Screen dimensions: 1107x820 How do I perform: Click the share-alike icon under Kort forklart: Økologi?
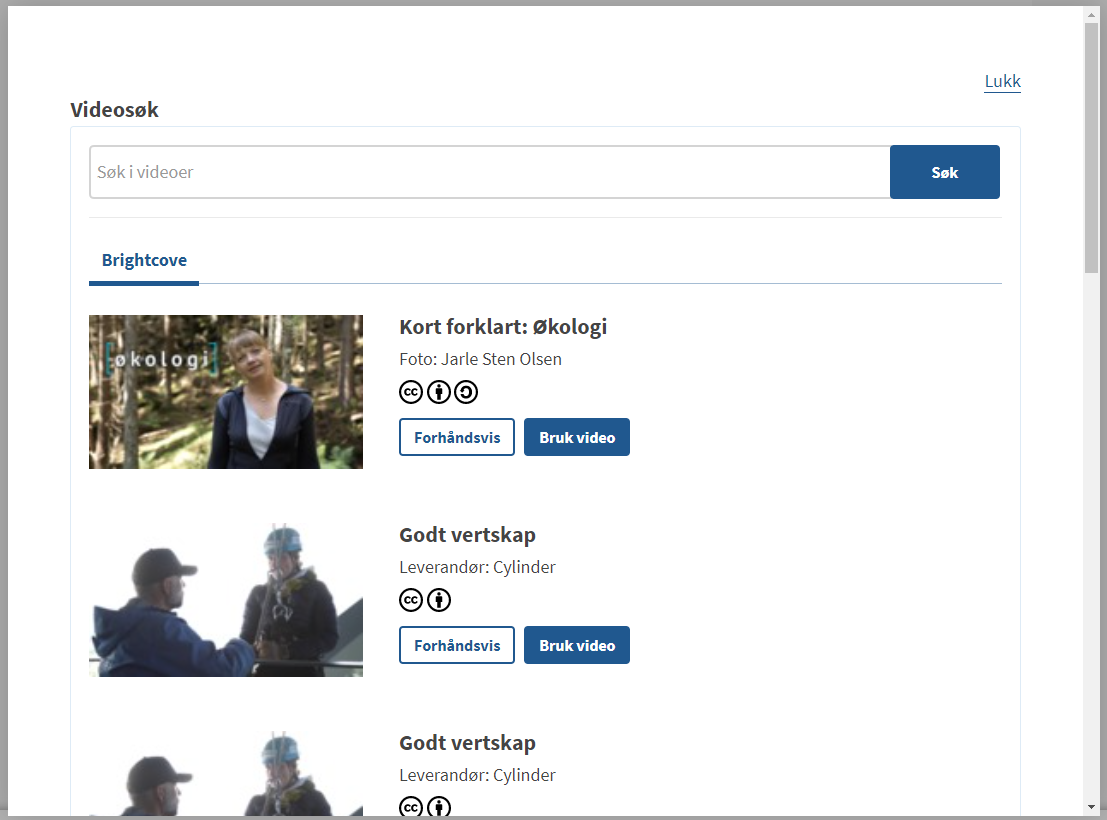click(466, 392)
